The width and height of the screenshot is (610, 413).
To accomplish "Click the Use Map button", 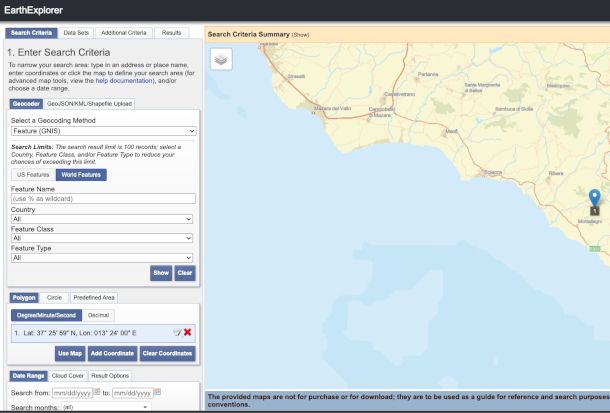I will click(70, 354).
